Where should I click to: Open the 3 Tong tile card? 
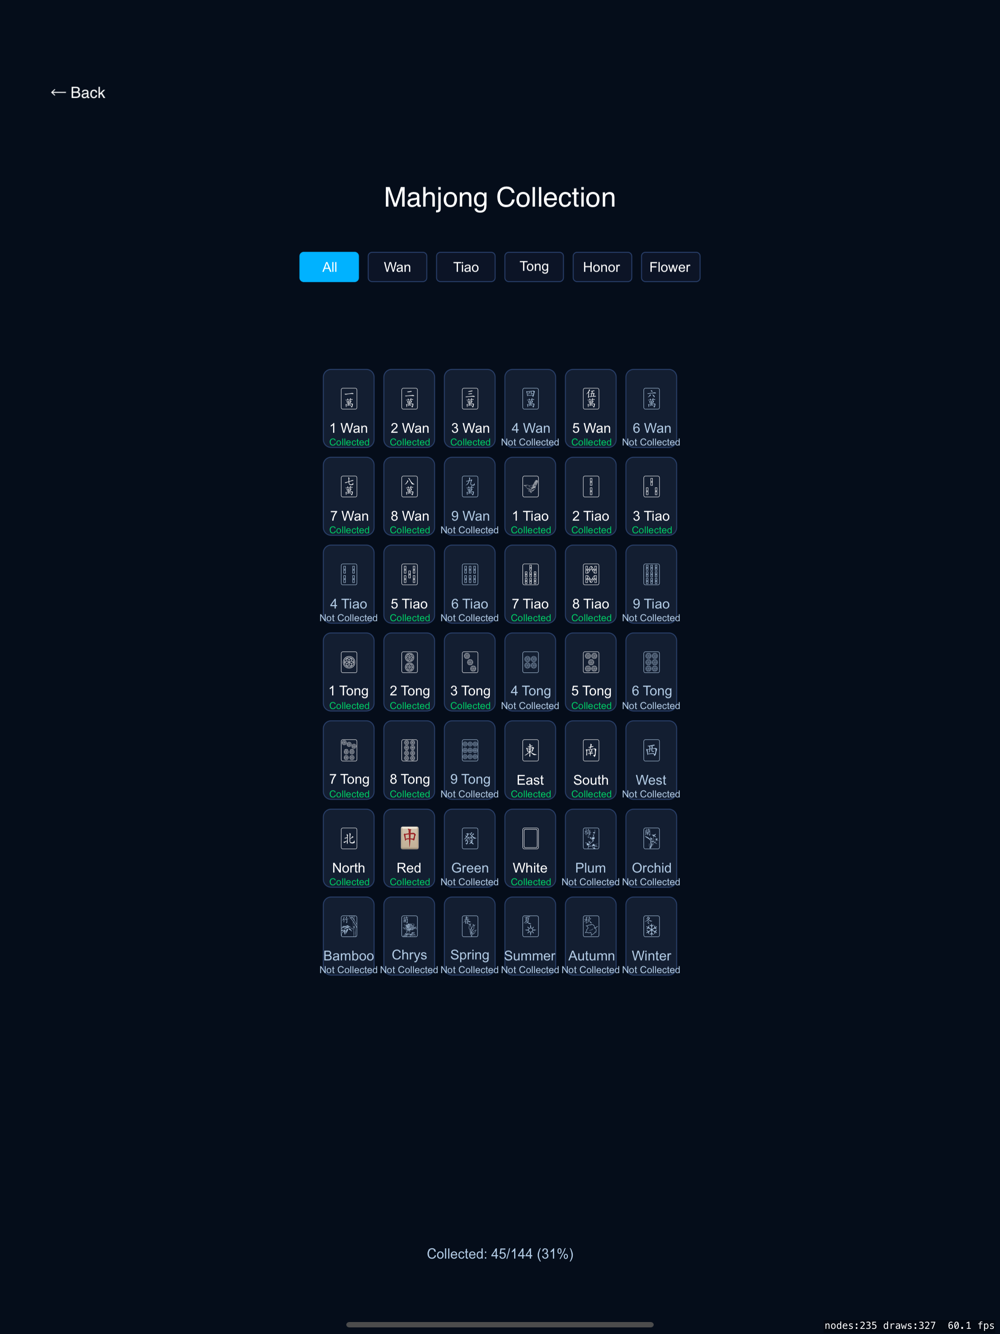pyautogui.click(x=470, y=673)
